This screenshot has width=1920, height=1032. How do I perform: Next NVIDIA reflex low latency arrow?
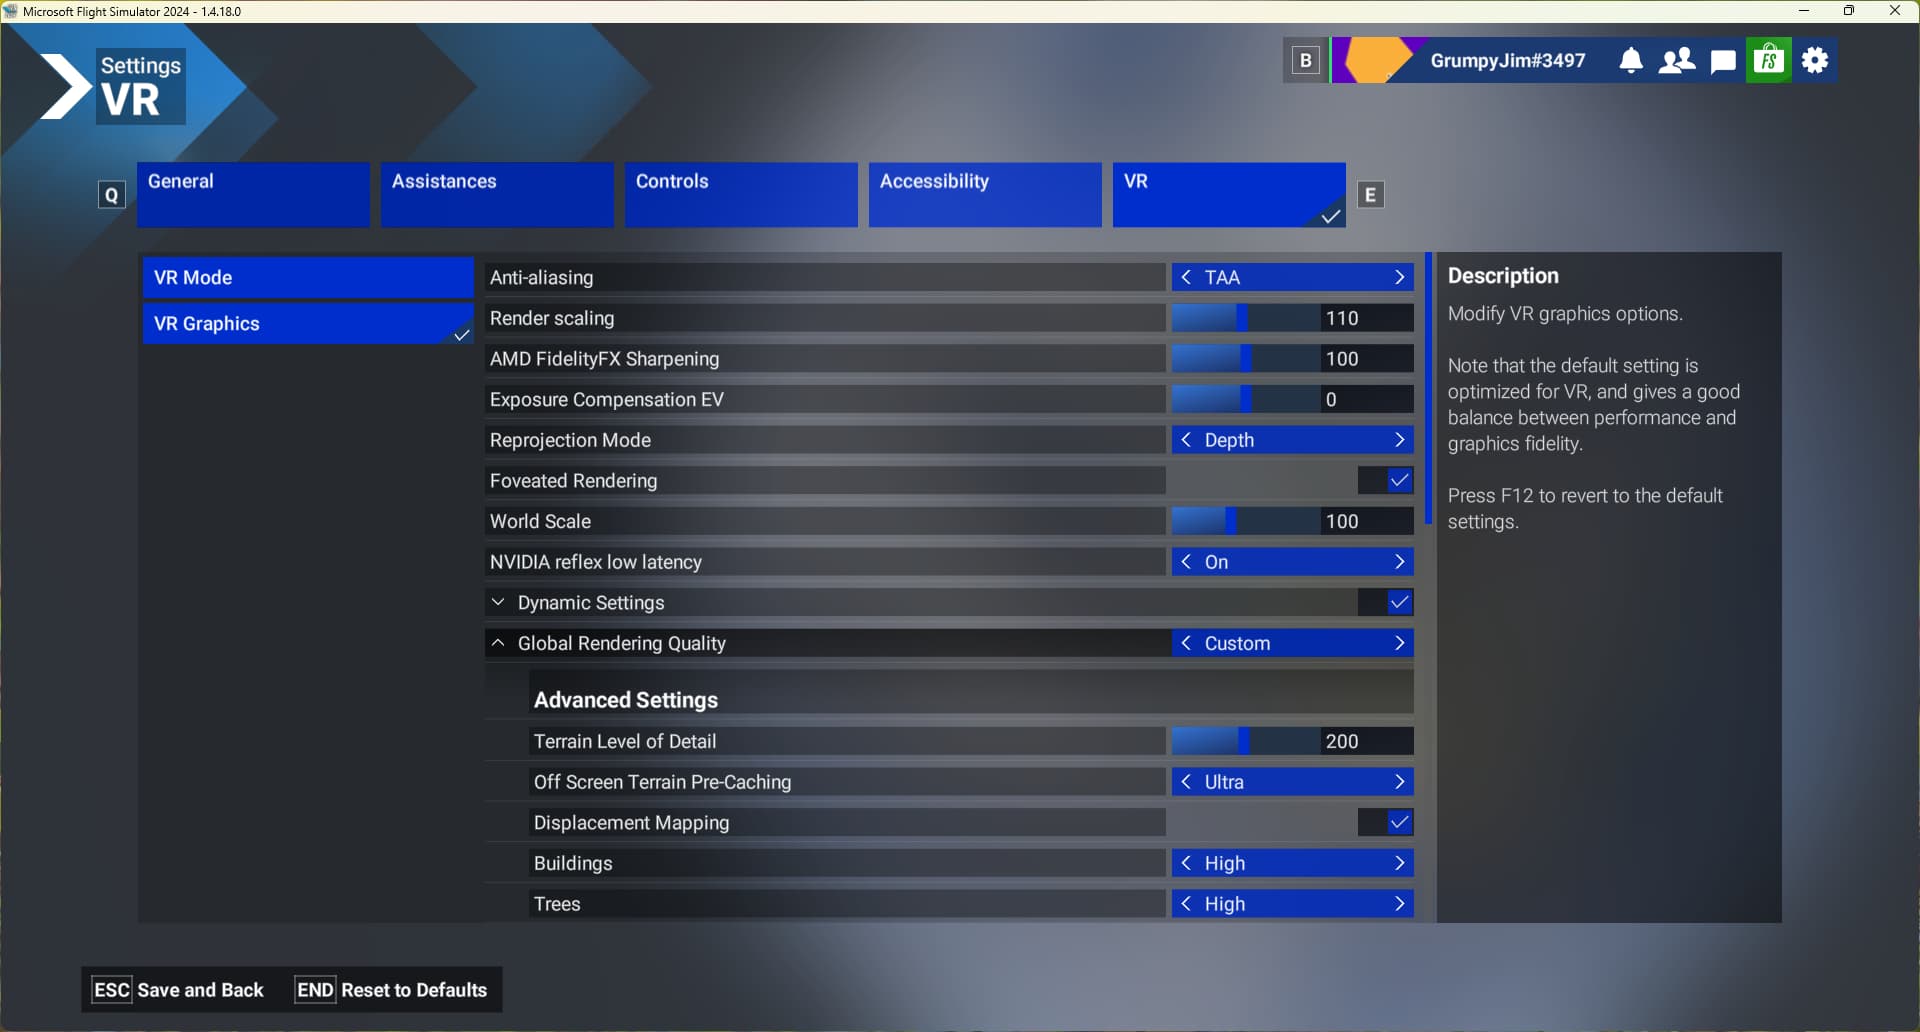click(x=1400, y=562)
